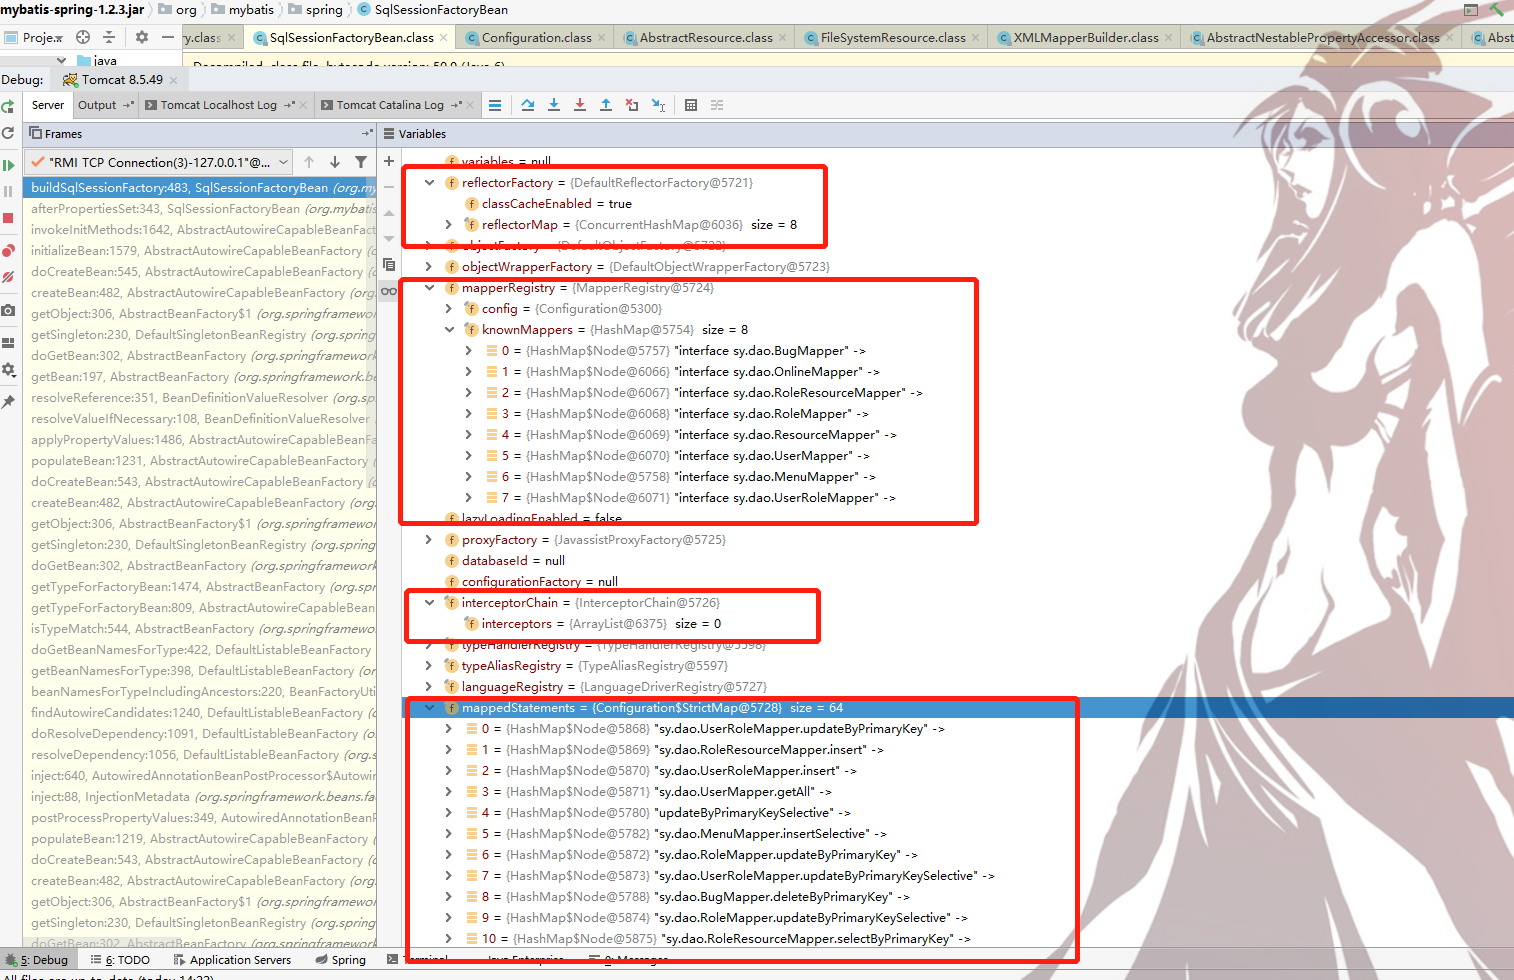Screen dimensions: 1514x980
Task: Pin the debug tab
Action: click(8, 402)
